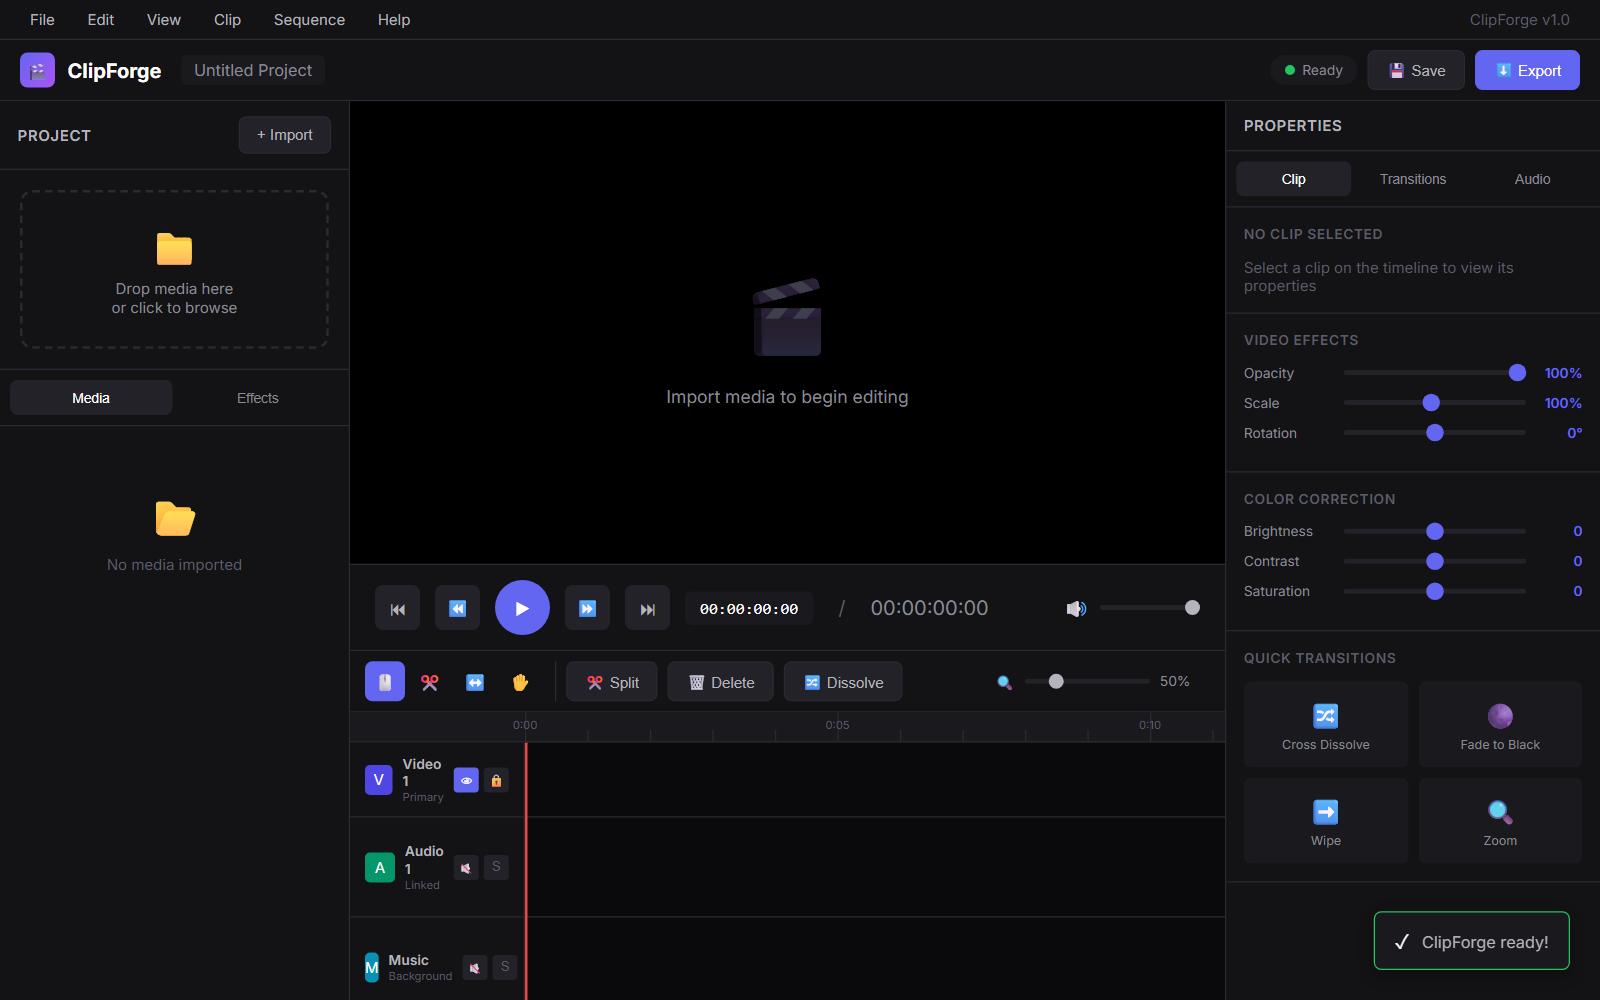Screen dimensions: 1600x1000
Task: Mute the Audio 1 track
Action: point(466,867)
